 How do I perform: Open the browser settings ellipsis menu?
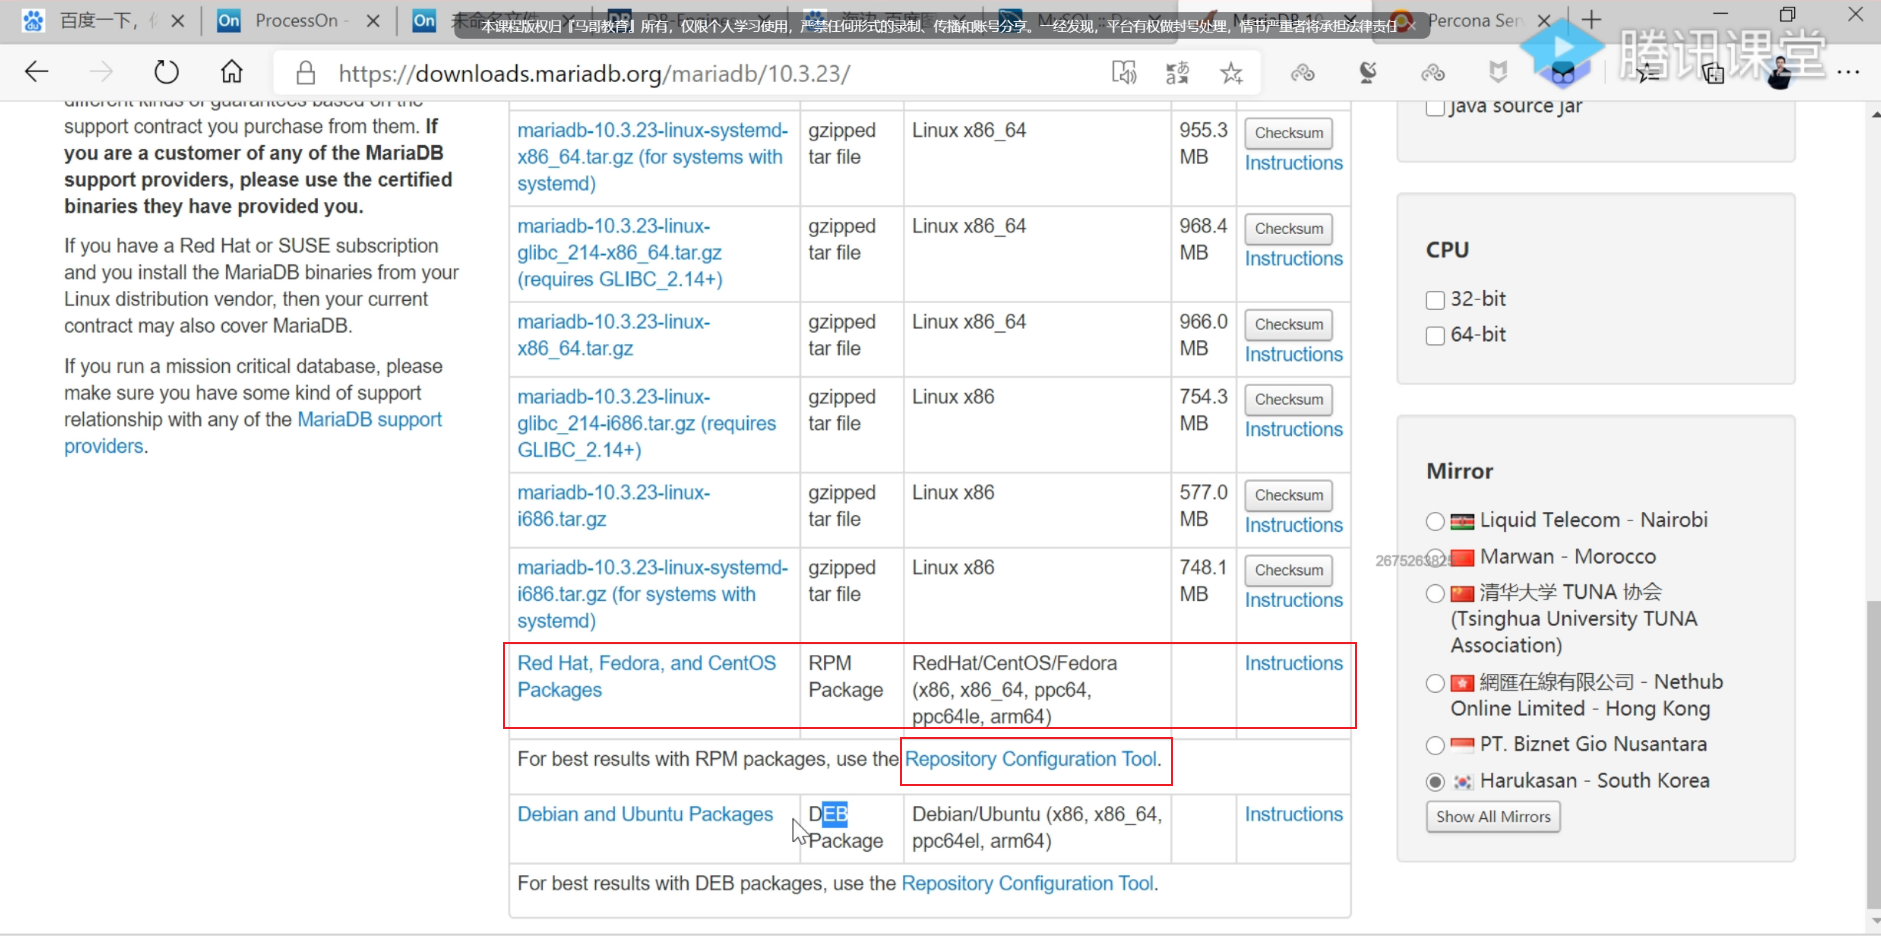click(1848, 72)
